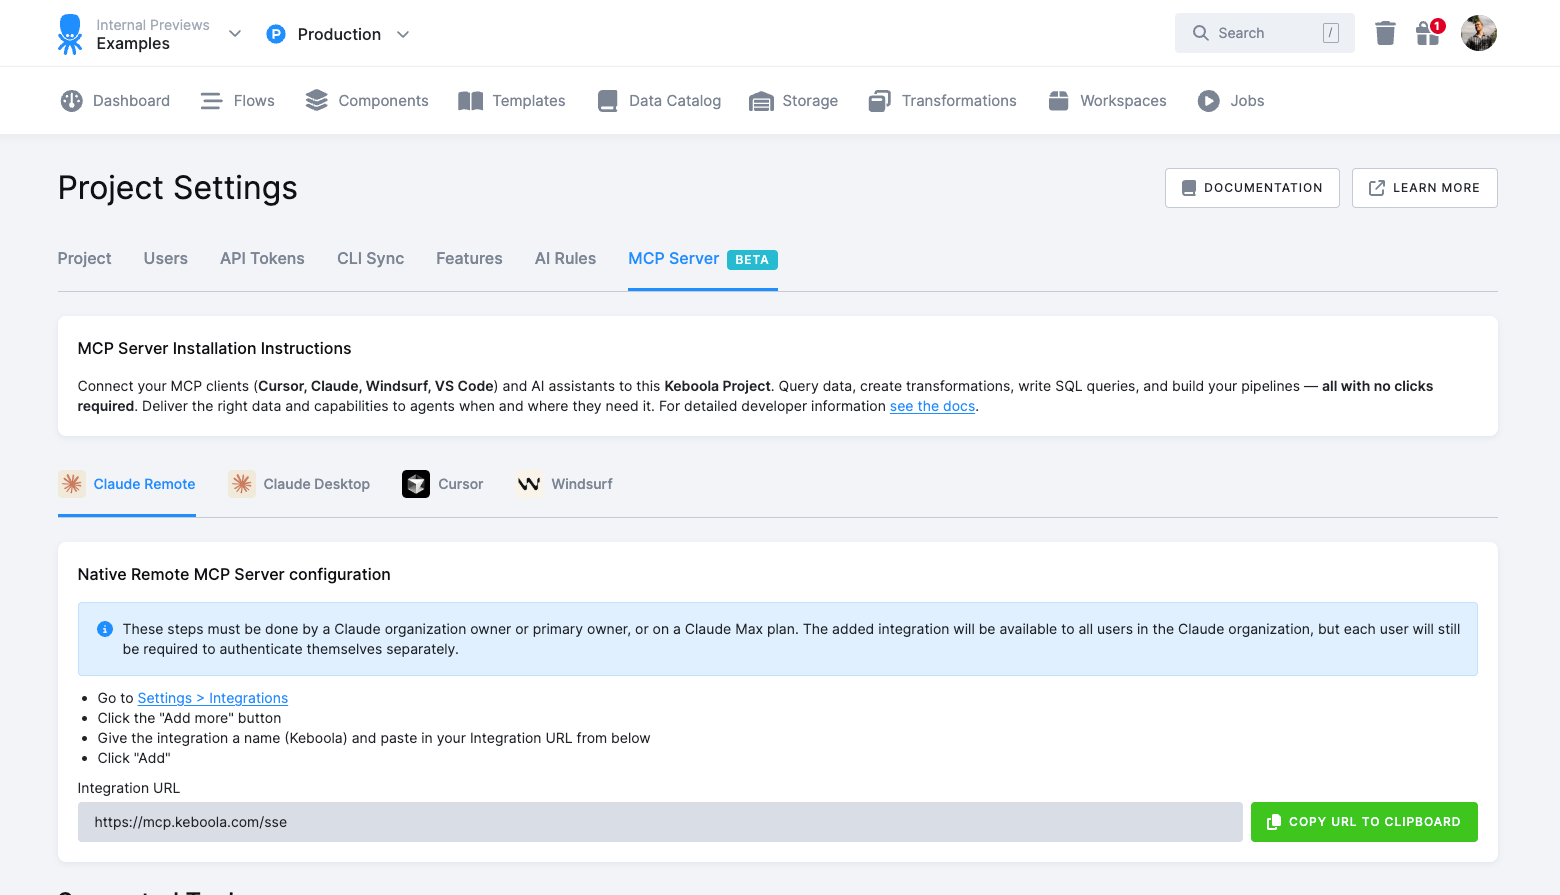
Task: Click the Claude Remote starburst icon
Action: pyautogui.click(x=72, y=484)
